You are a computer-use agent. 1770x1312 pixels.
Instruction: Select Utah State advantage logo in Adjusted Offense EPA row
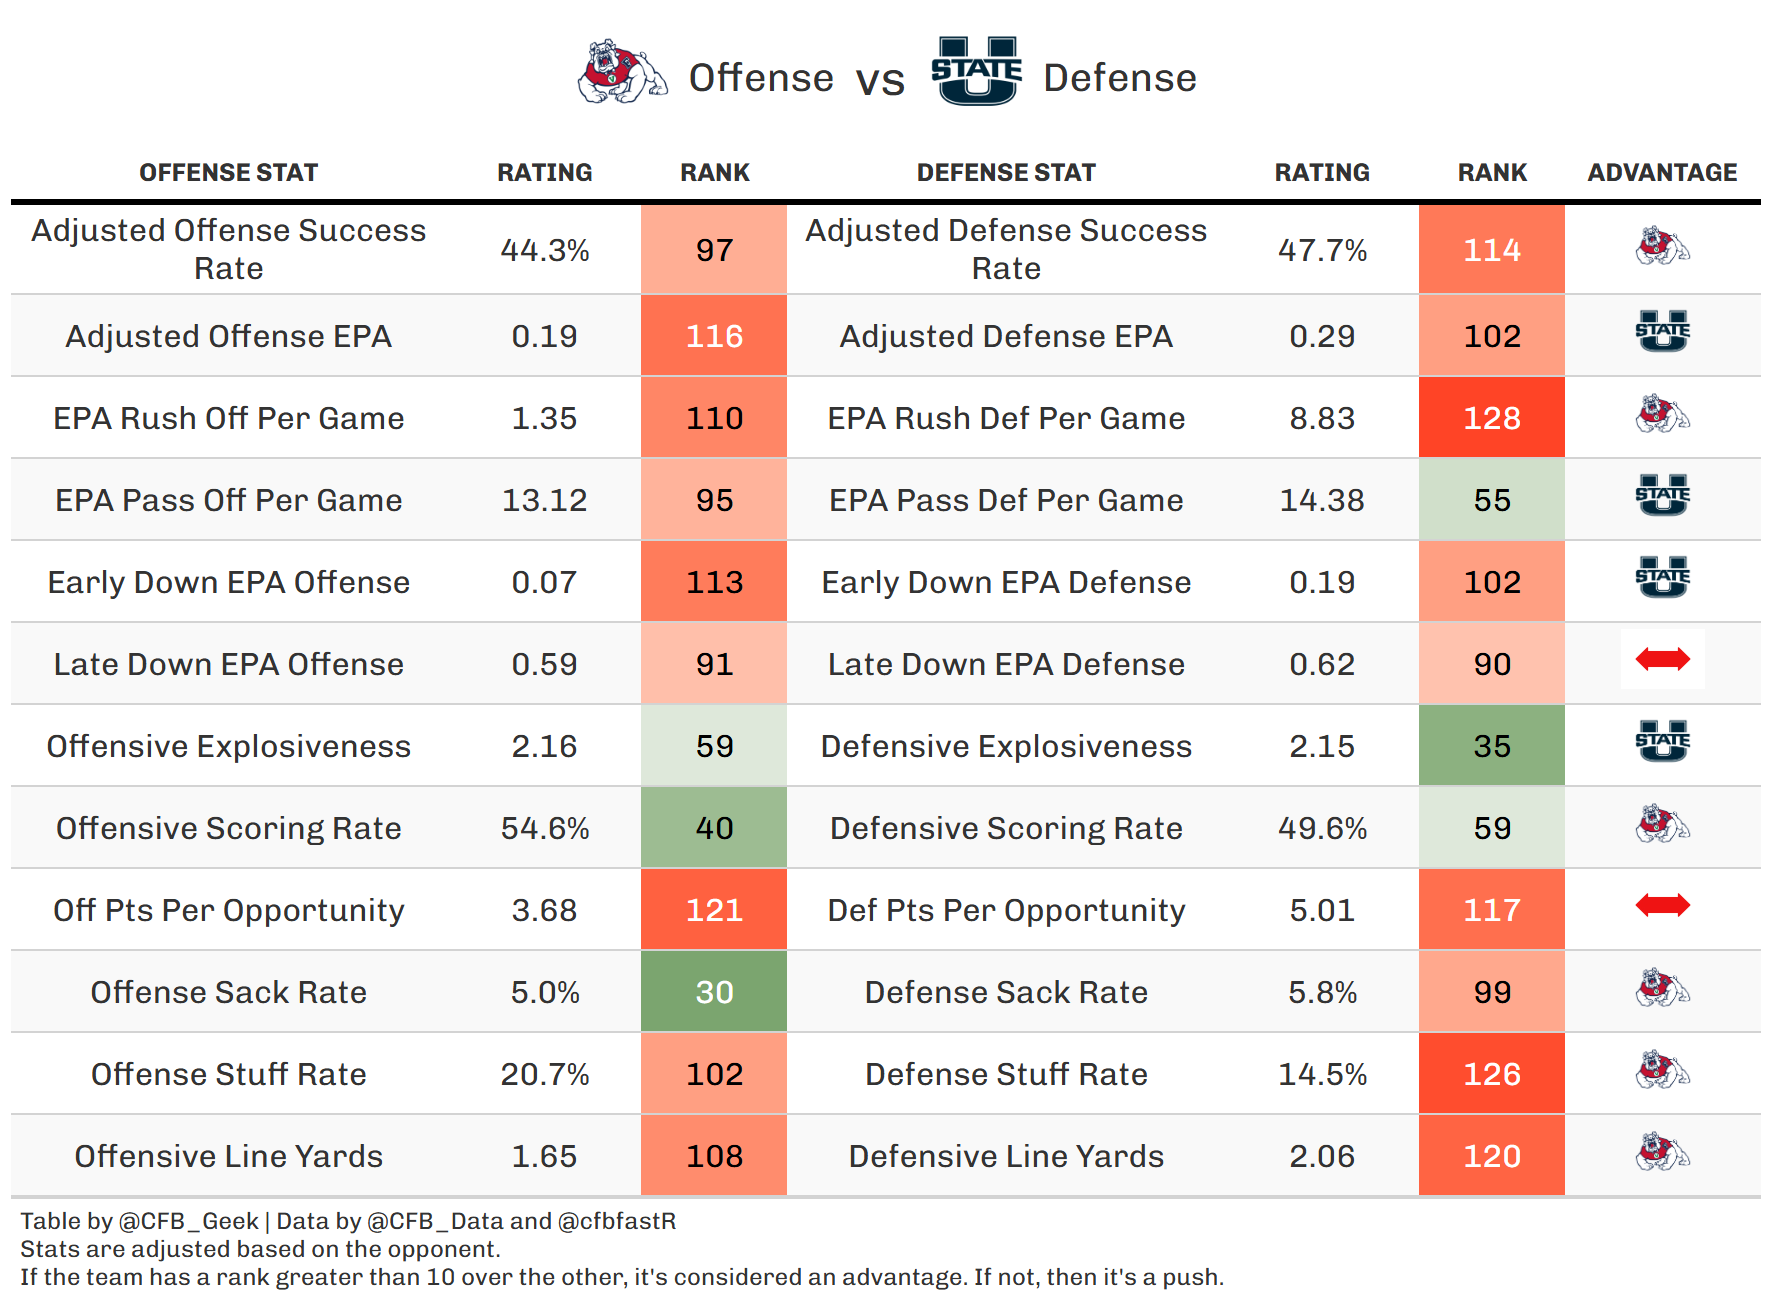click(x=1662, y=332)
